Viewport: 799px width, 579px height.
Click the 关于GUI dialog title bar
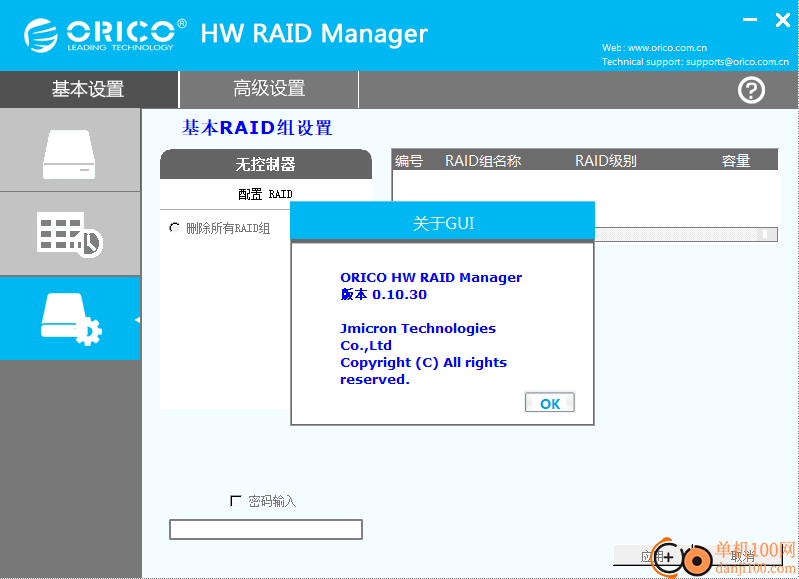click(442, 221)
